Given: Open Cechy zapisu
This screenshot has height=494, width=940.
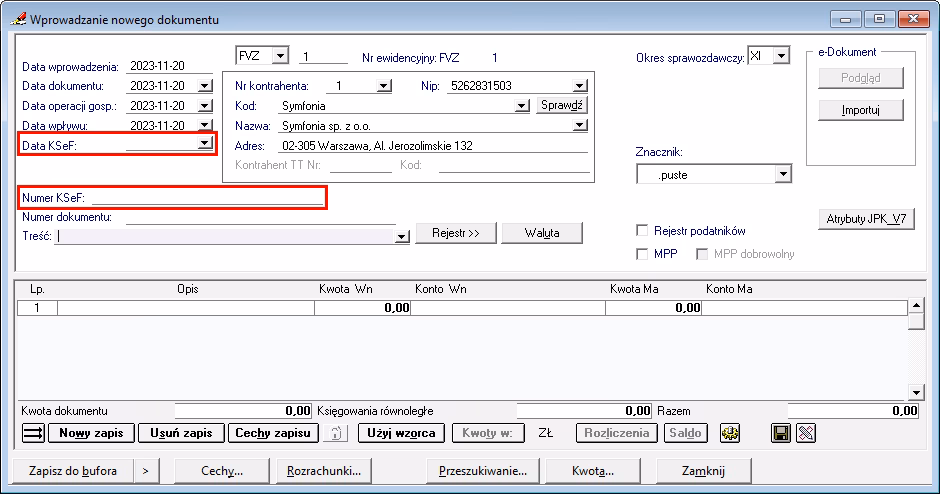Looking at the screenshot, I should coord(273,433).
